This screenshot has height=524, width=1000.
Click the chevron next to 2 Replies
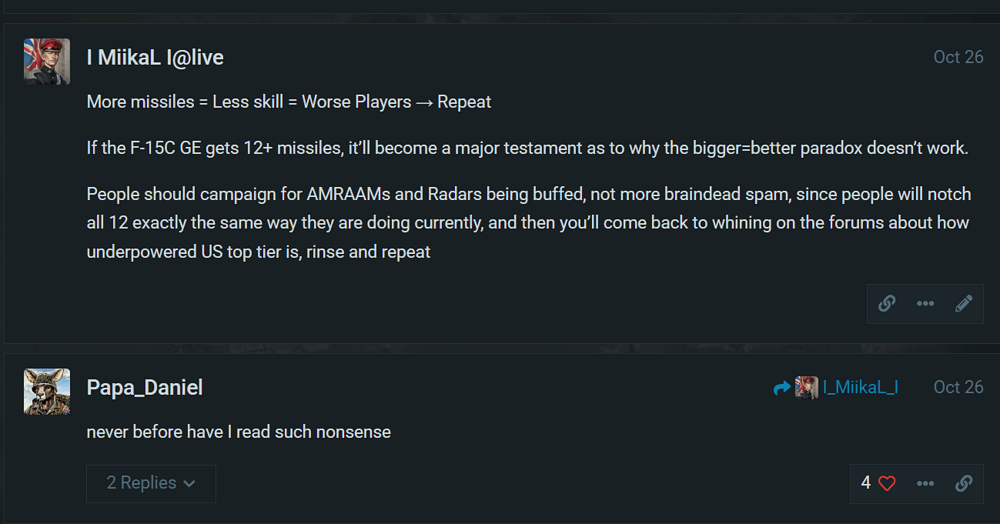click(x=190, y=484)
